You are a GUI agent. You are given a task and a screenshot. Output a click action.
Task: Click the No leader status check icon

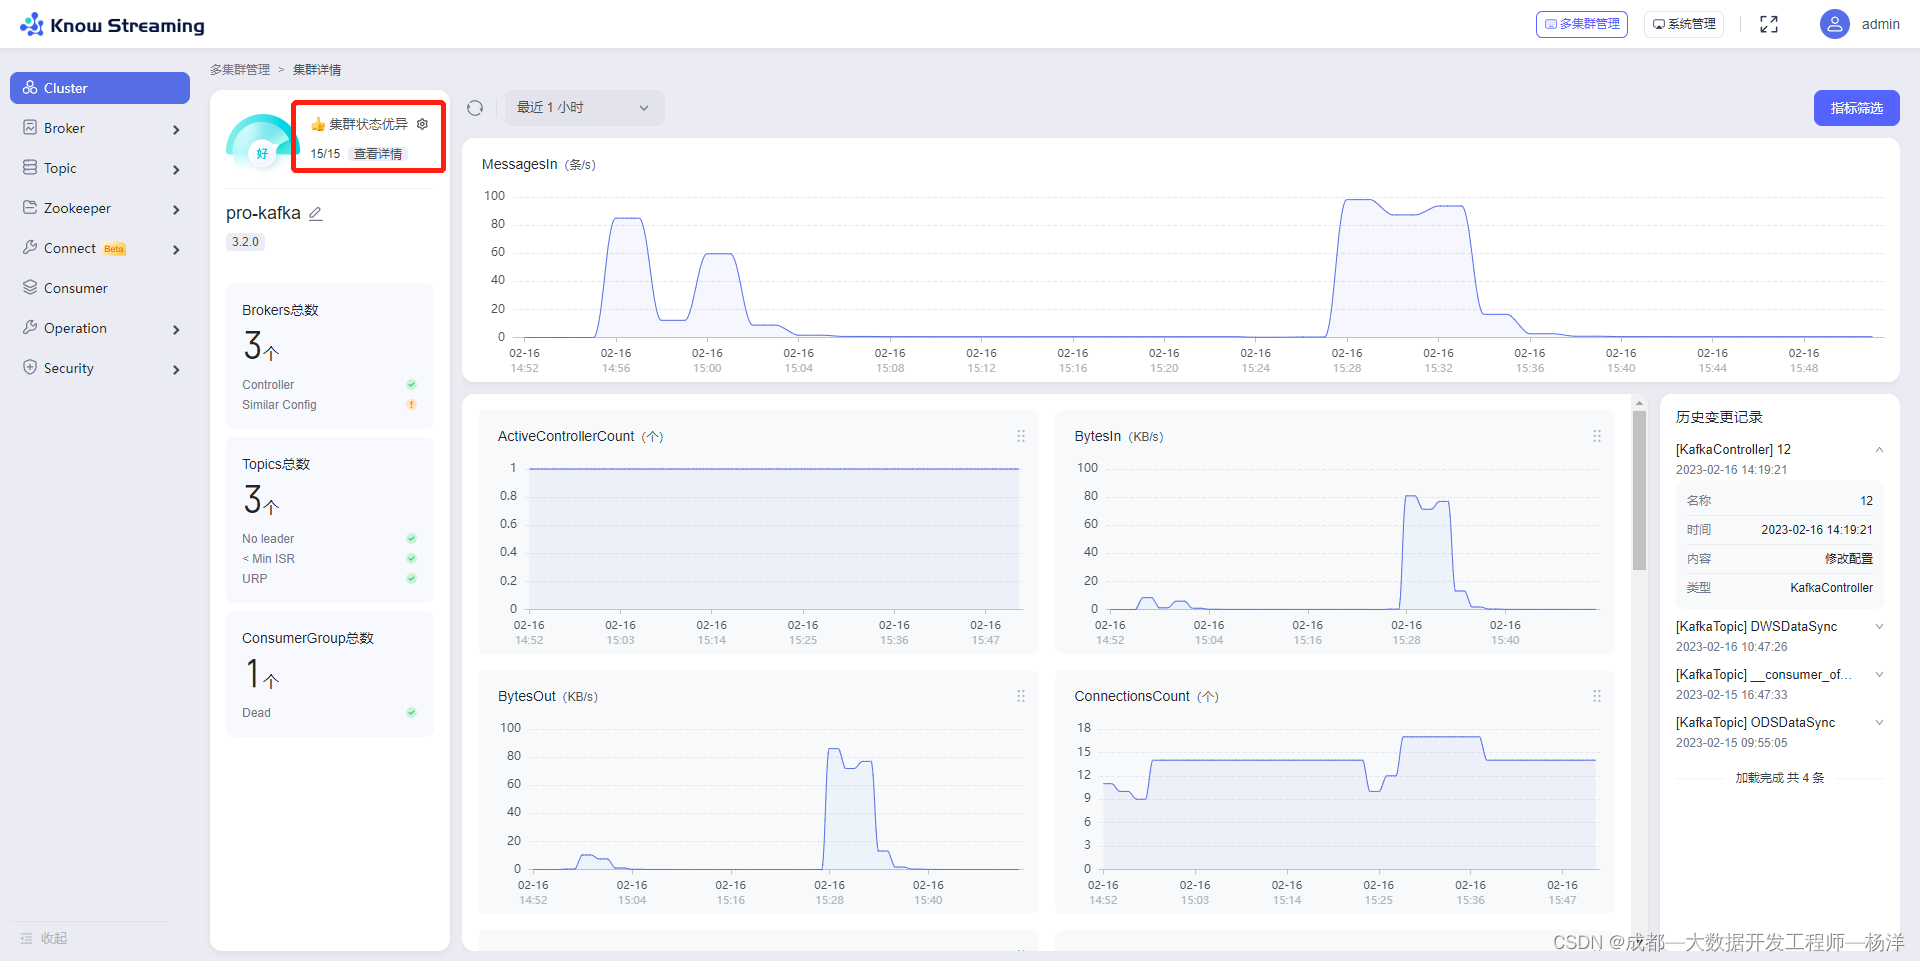(411, 539)
